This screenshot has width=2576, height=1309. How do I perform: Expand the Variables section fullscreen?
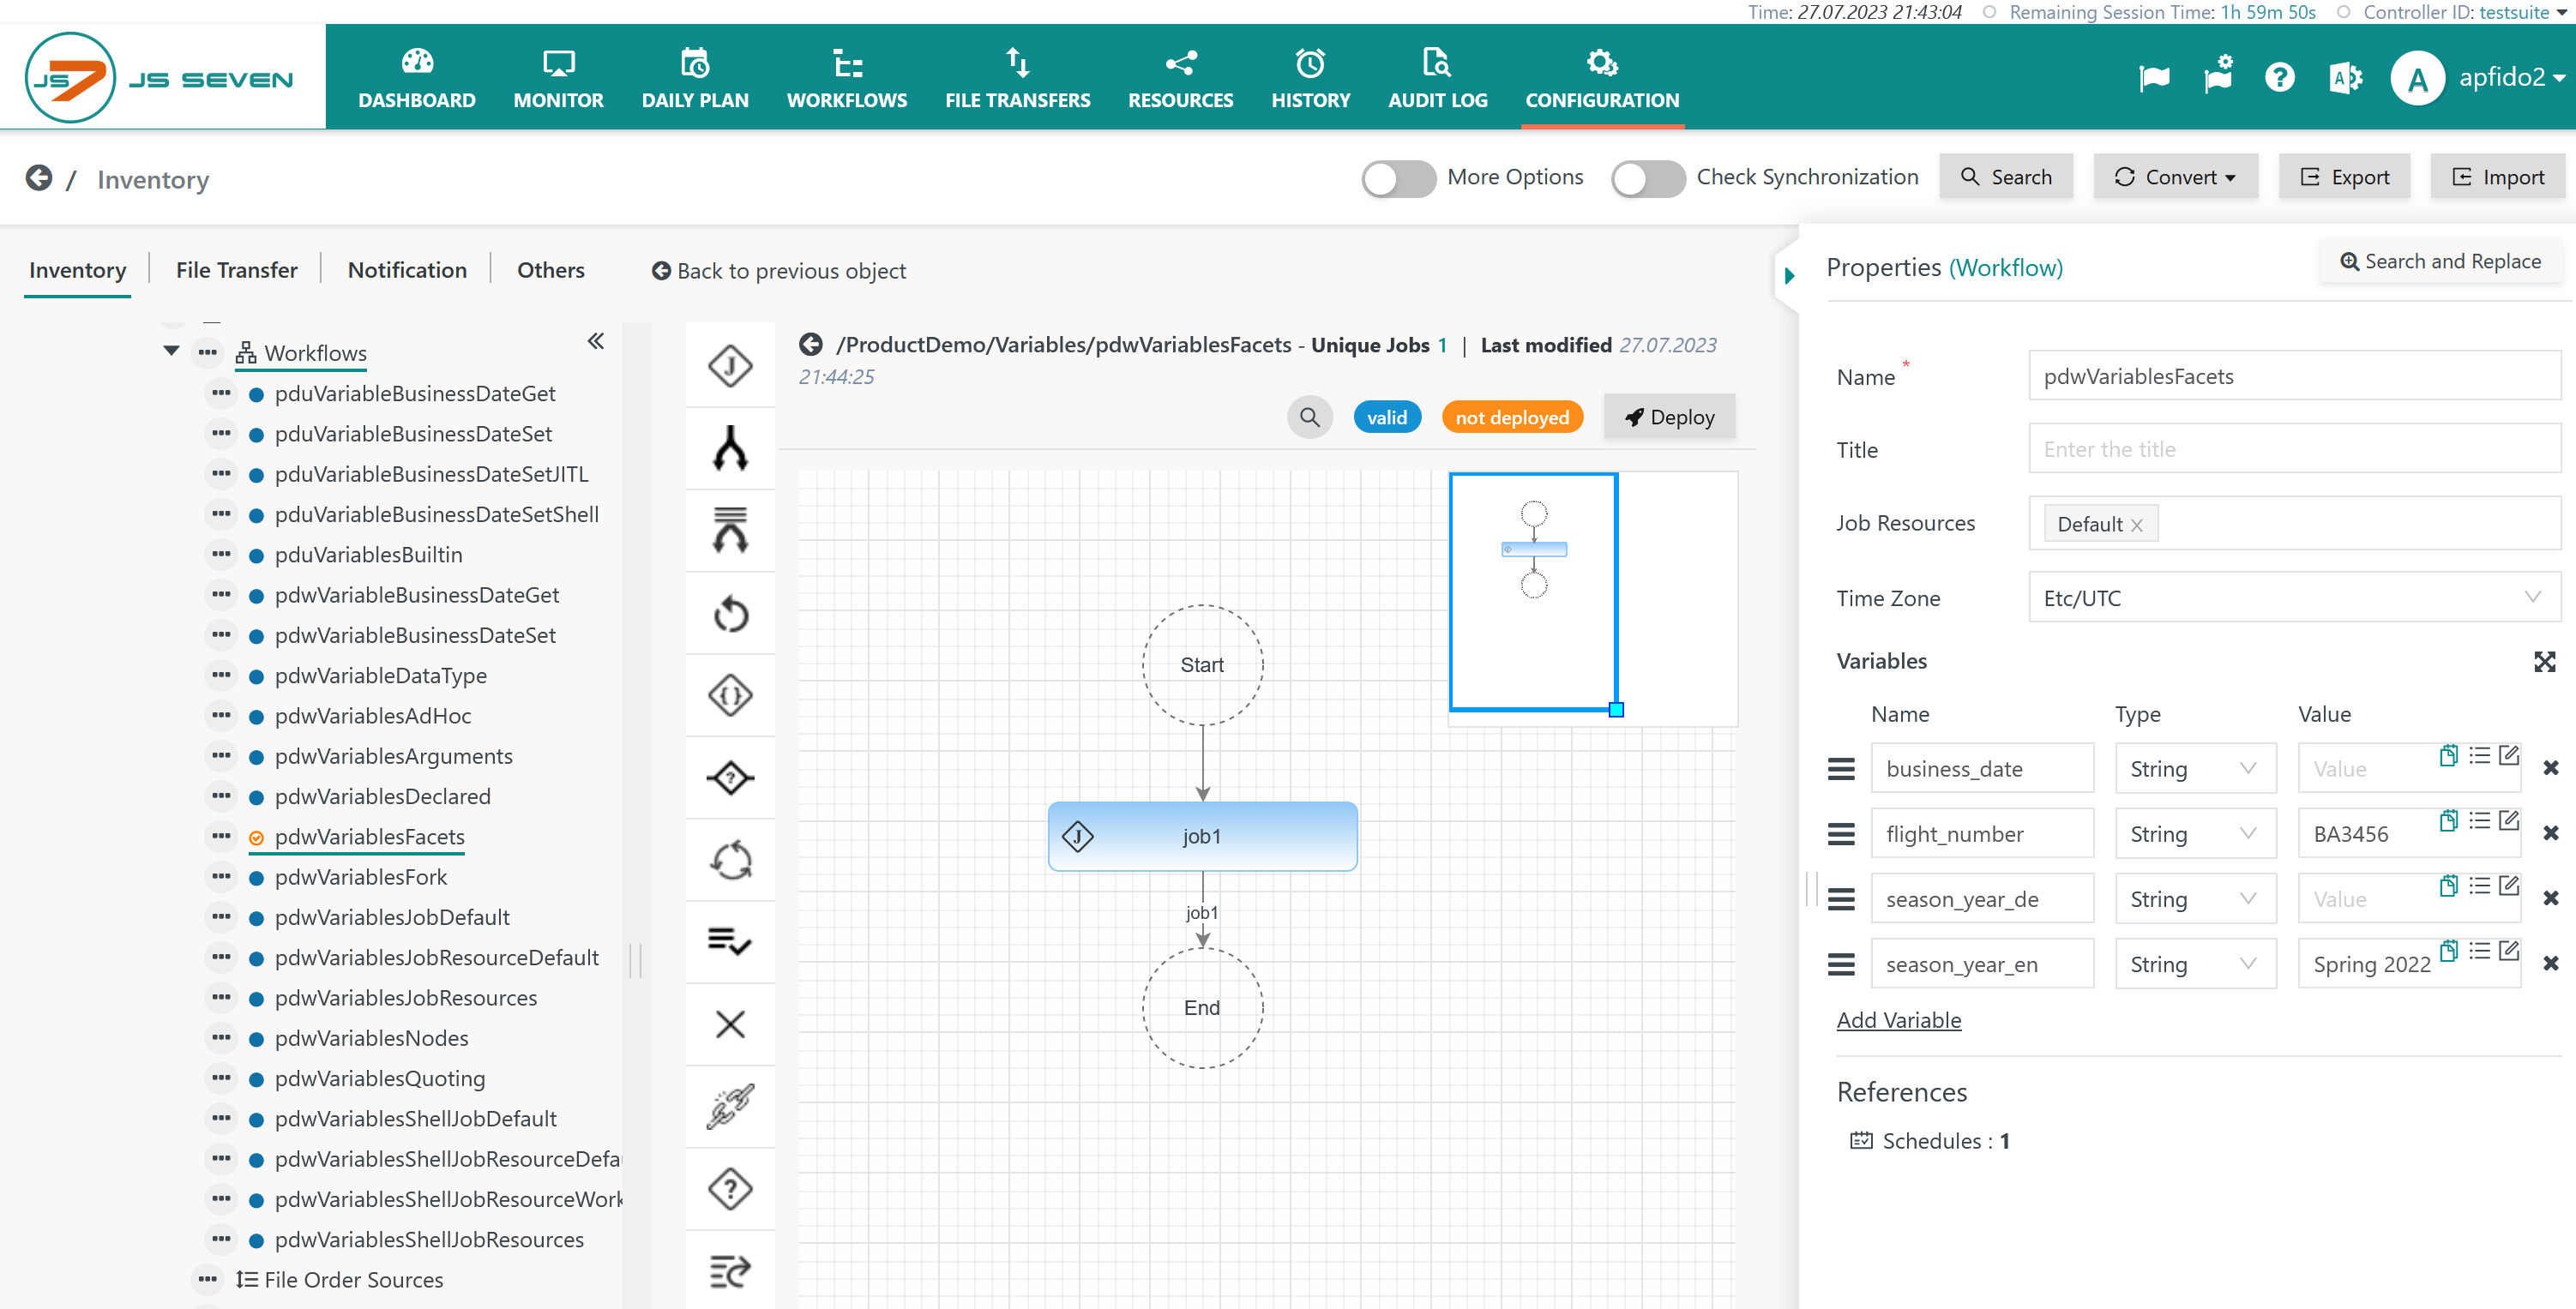tap(2544, 661)
